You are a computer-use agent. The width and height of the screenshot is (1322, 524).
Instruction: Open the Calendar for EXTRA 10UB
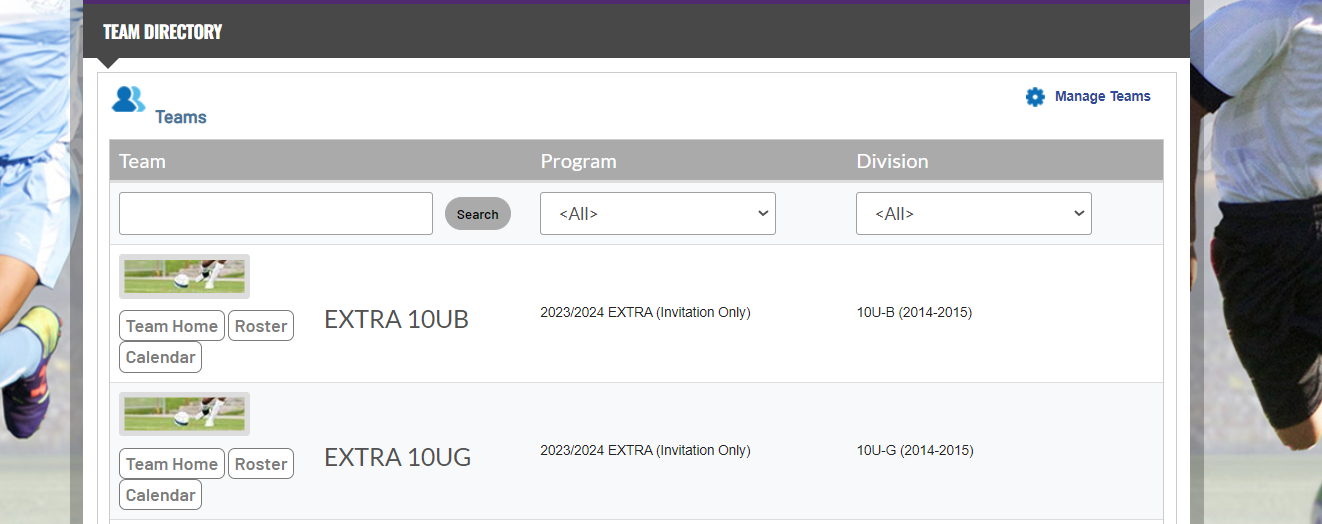coord(160,357)
